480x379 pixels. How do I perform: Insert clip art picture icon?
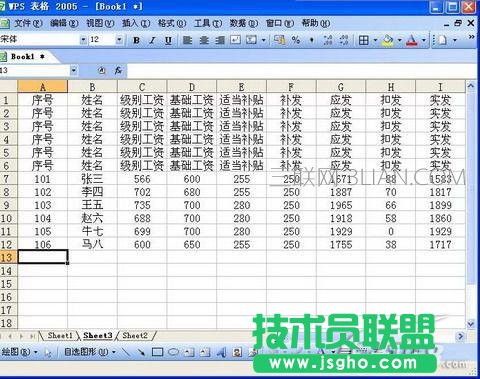pyautogui.click(x=237, y=352)
